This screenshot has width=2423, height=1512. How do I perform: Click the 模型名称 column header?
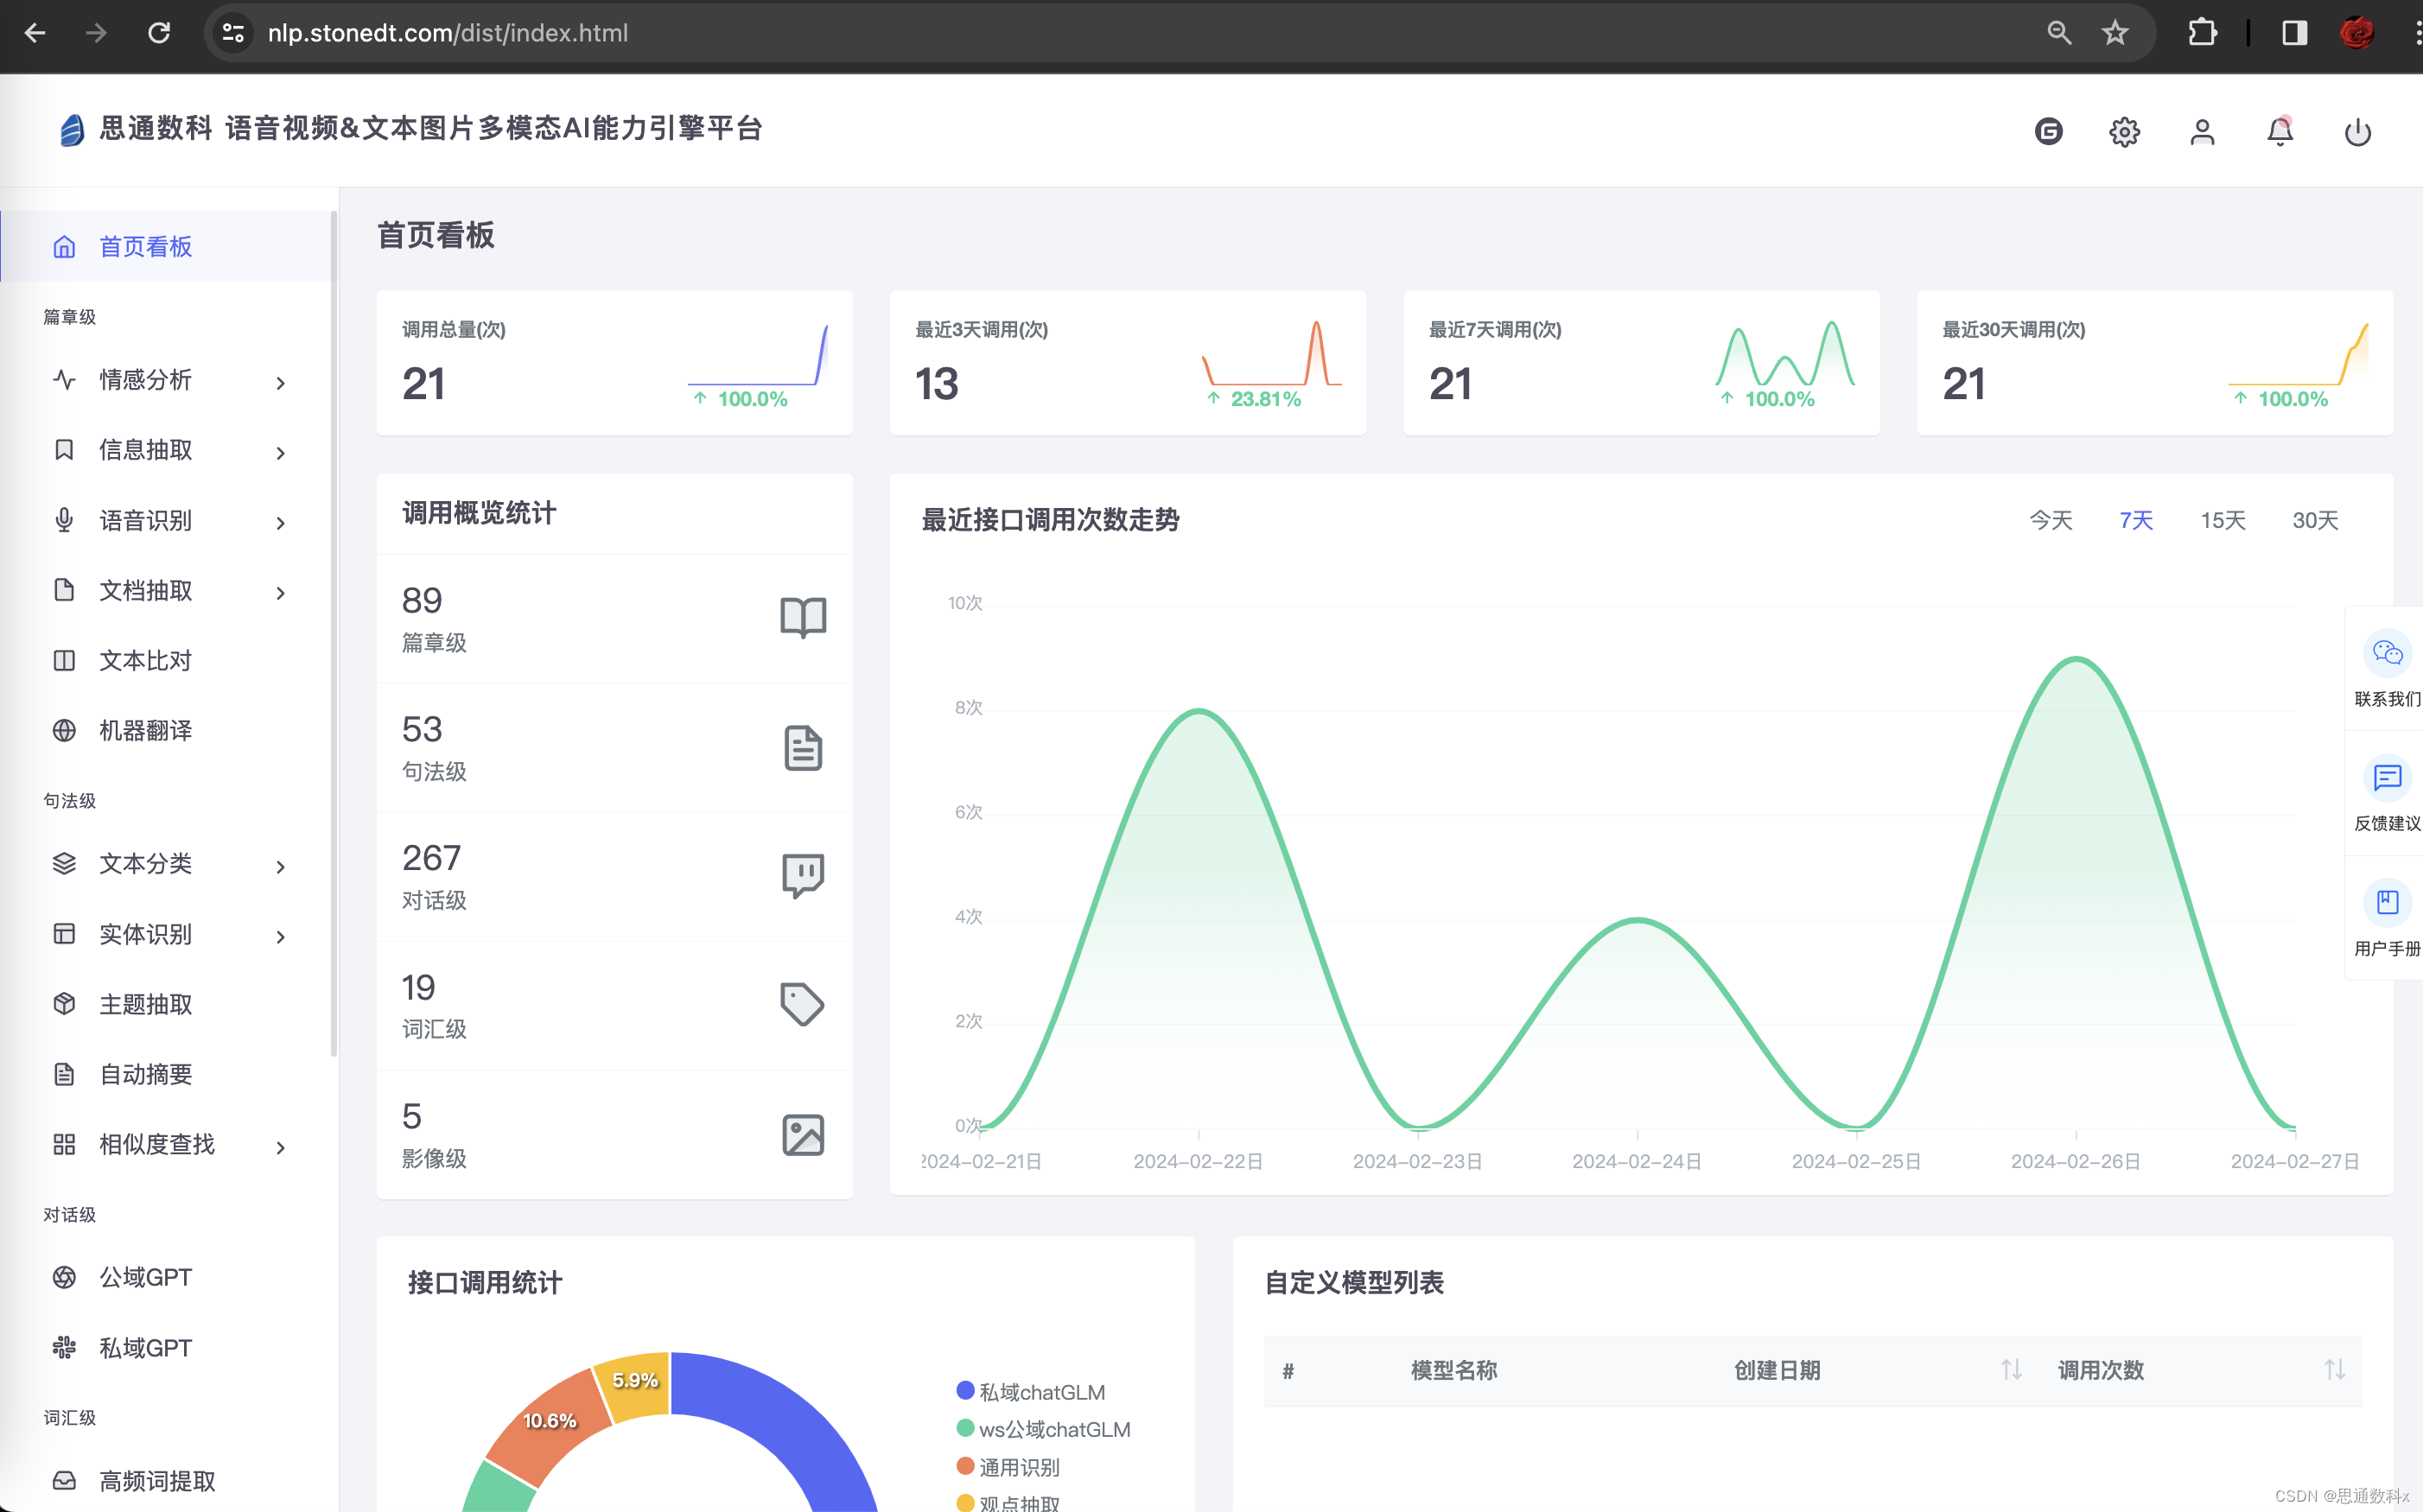(x=1453, y=1370)
